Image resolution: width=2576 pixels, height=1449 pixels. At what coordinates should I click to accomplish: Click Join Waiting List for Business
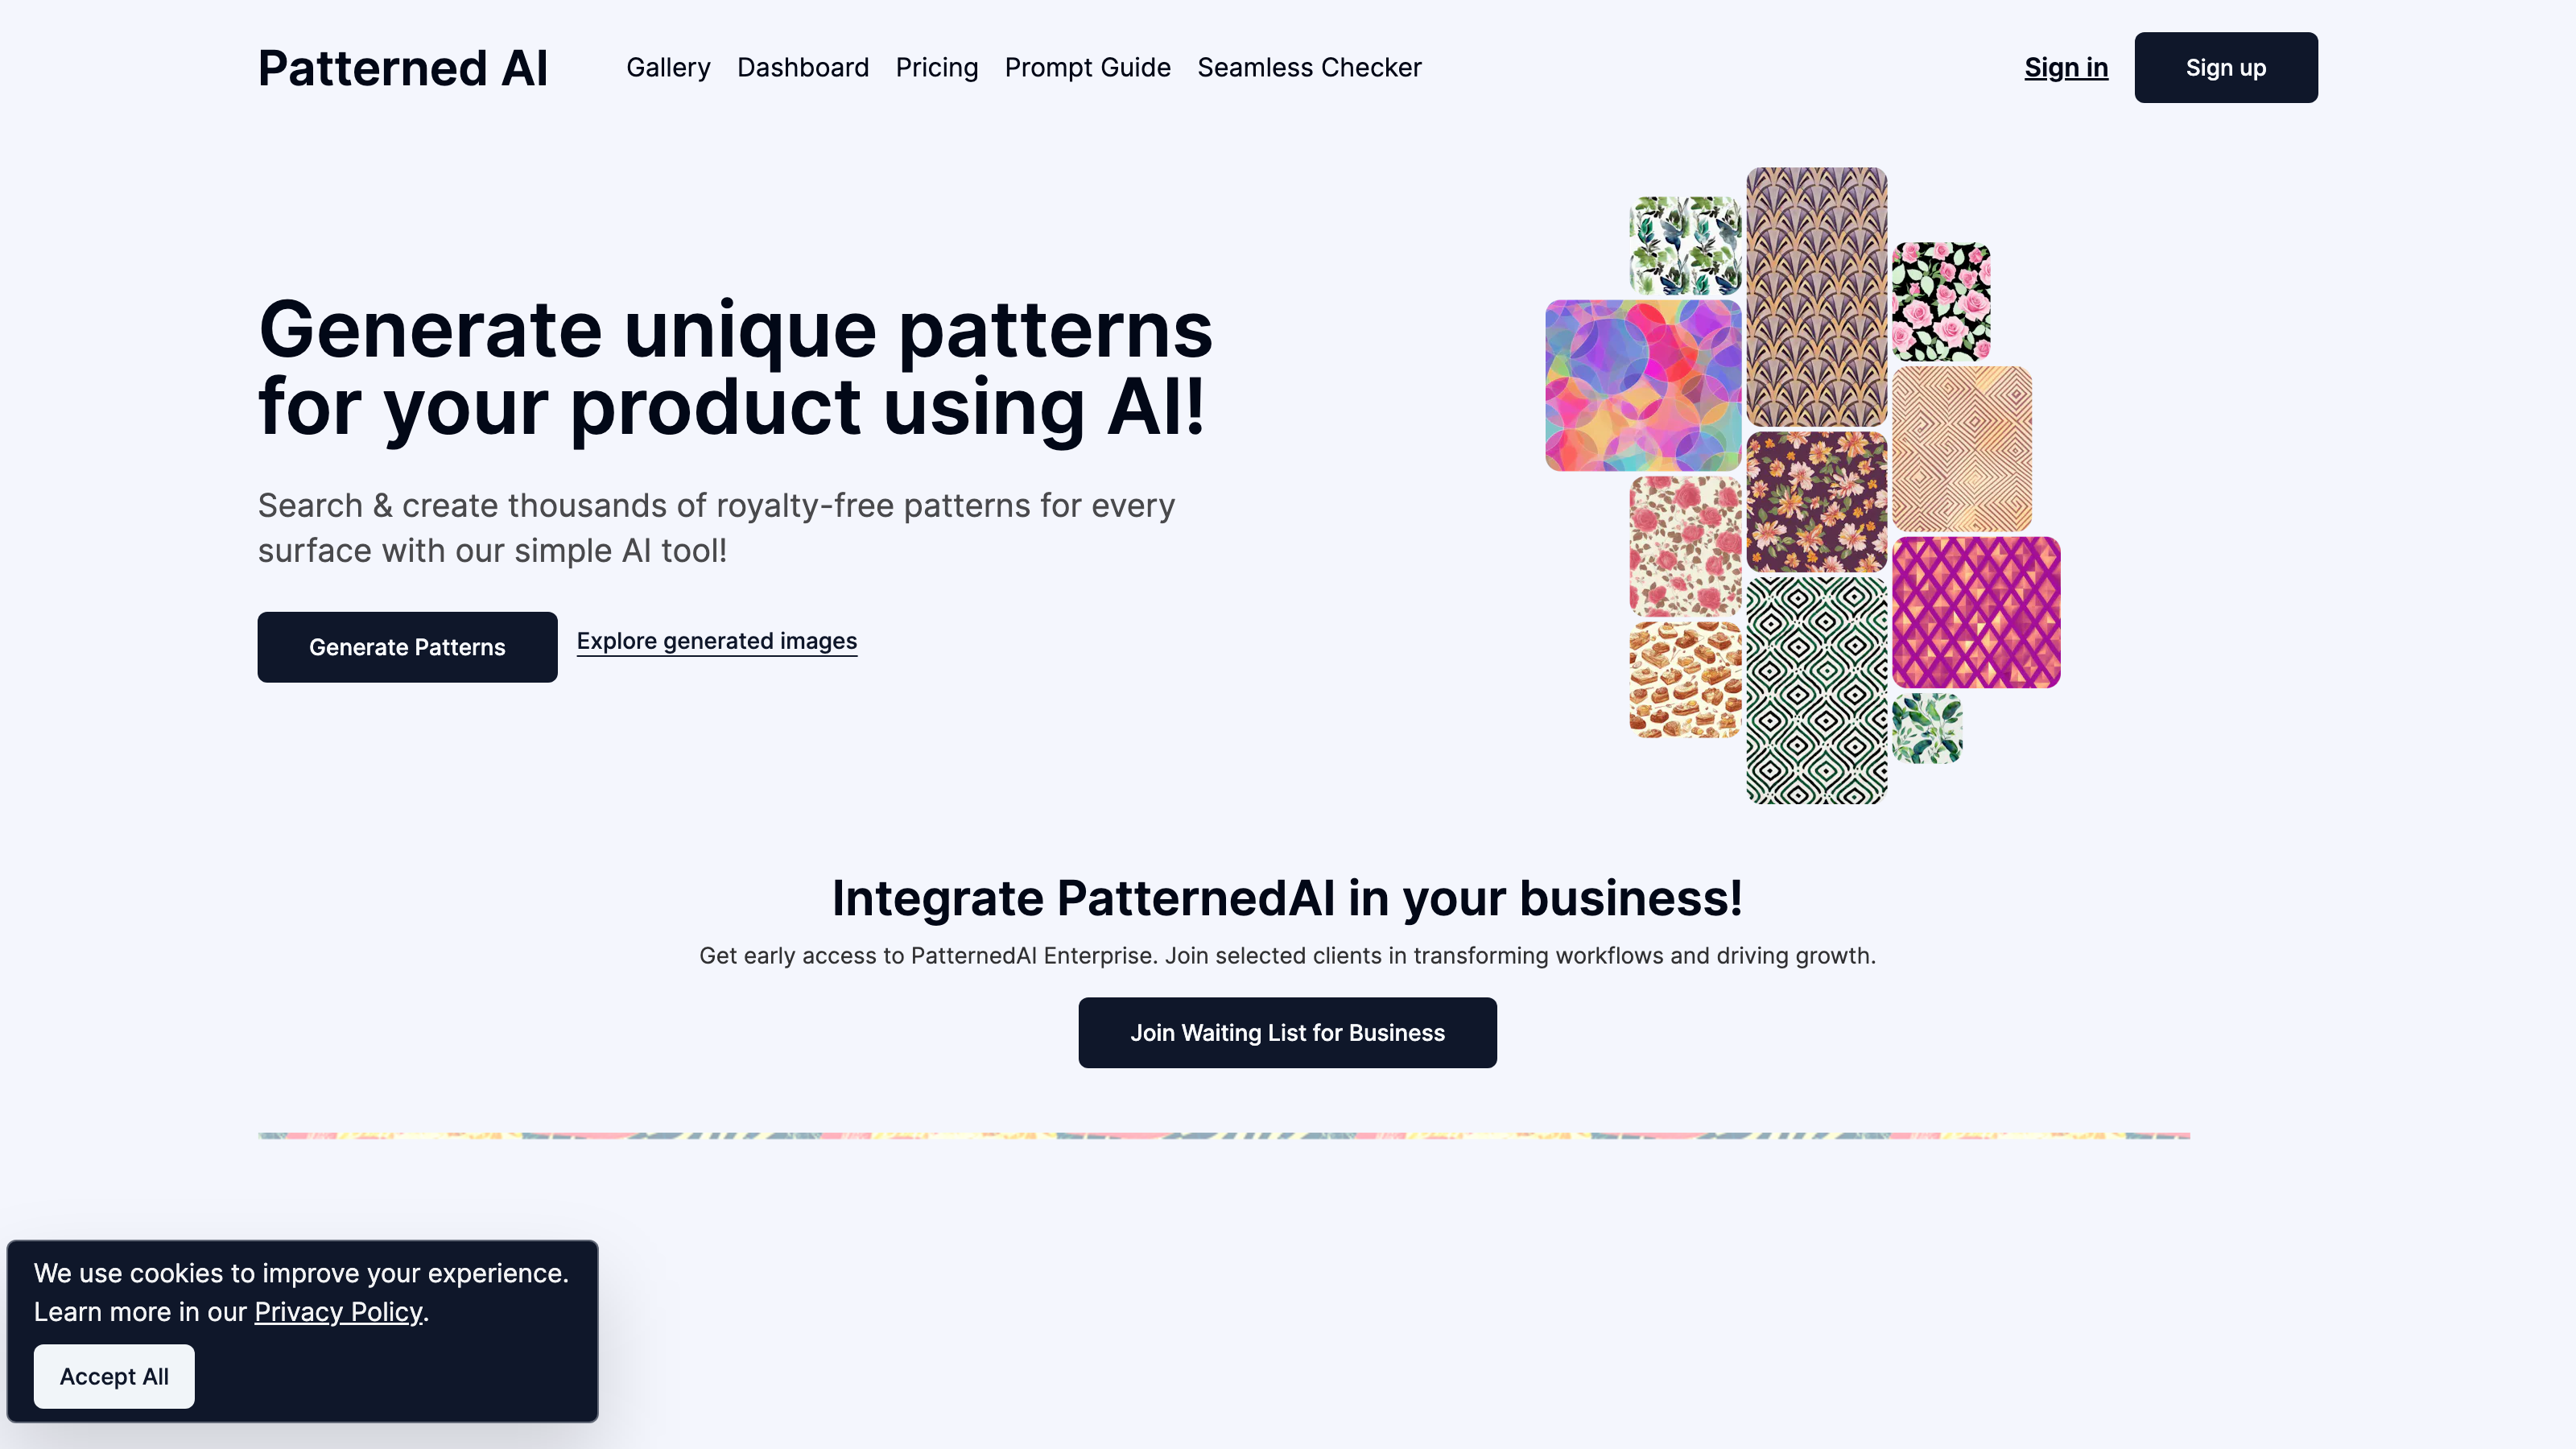[1288, 1031]
